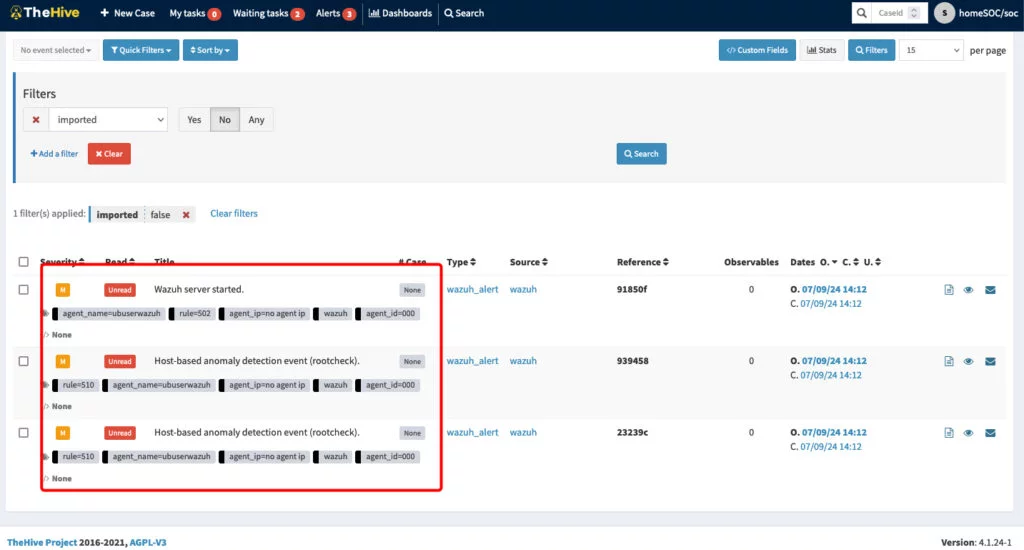Check the select-all alerts checkbox in header

pos(23,262)
